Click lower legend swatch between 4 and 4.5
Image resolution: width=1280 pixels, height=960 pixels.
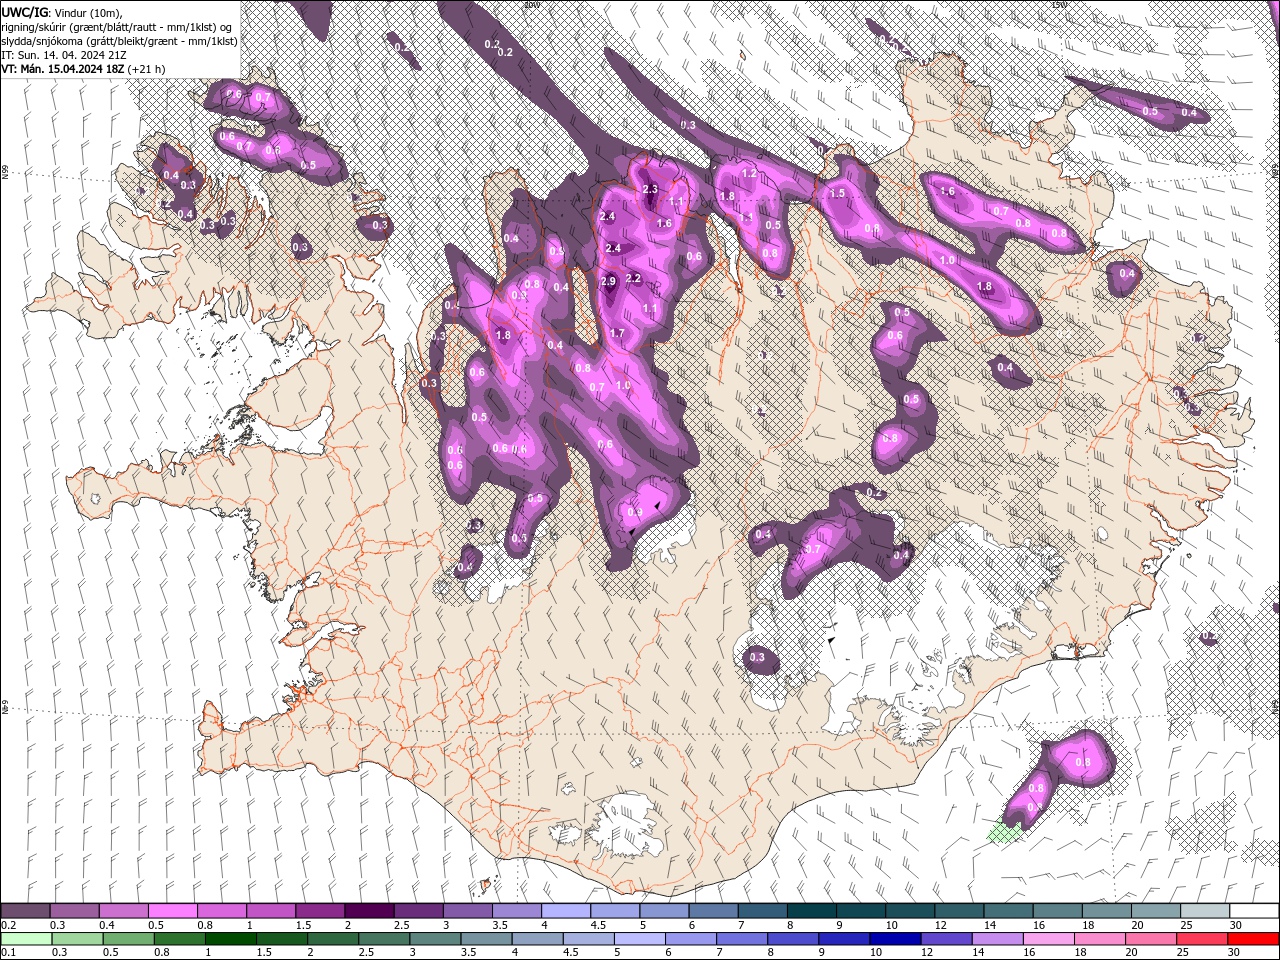(x=536, y=939)
